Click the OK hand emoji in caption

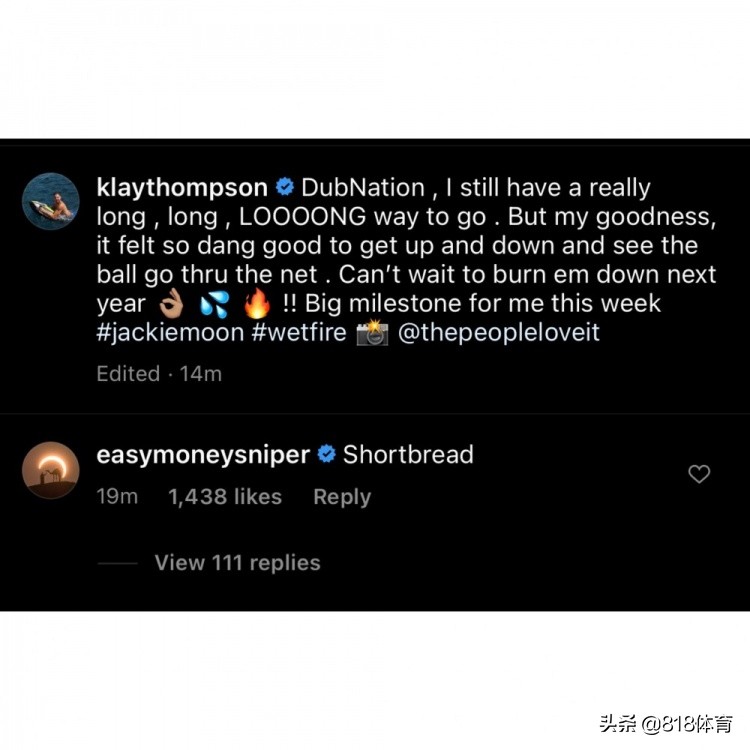coord(171,303)
